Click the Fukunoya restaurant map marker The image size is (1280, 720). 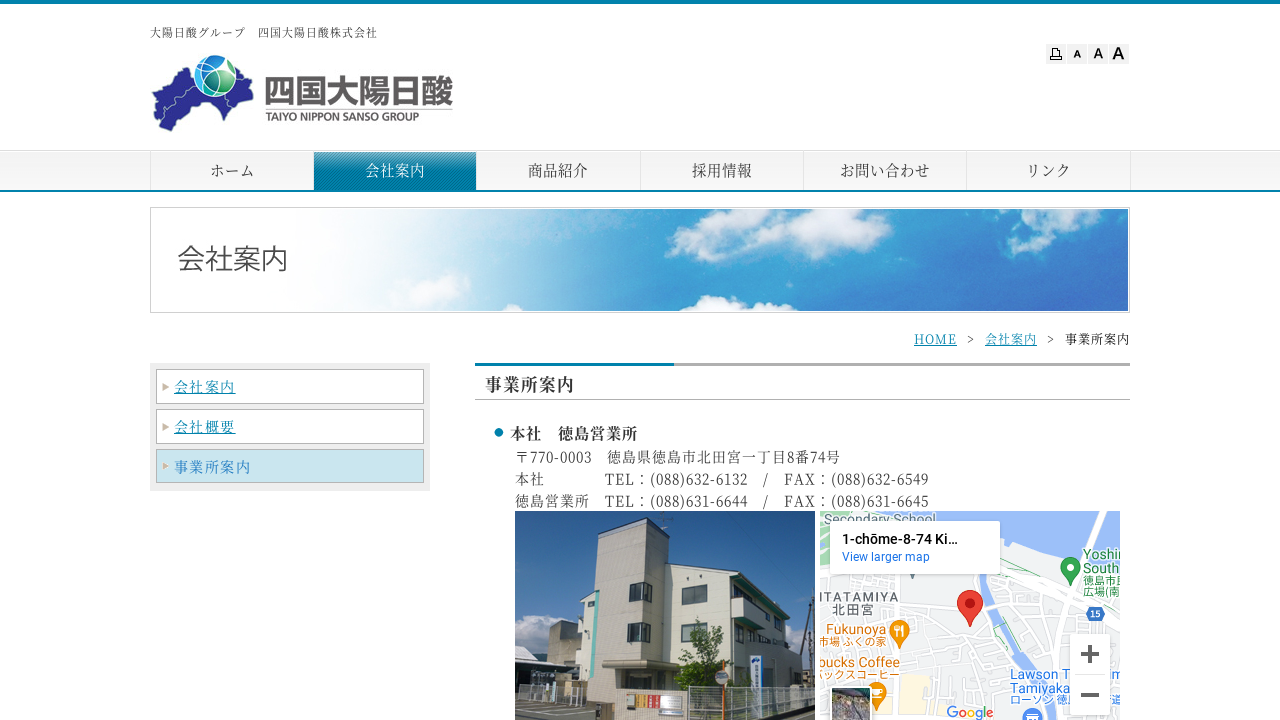coord(899,631)
